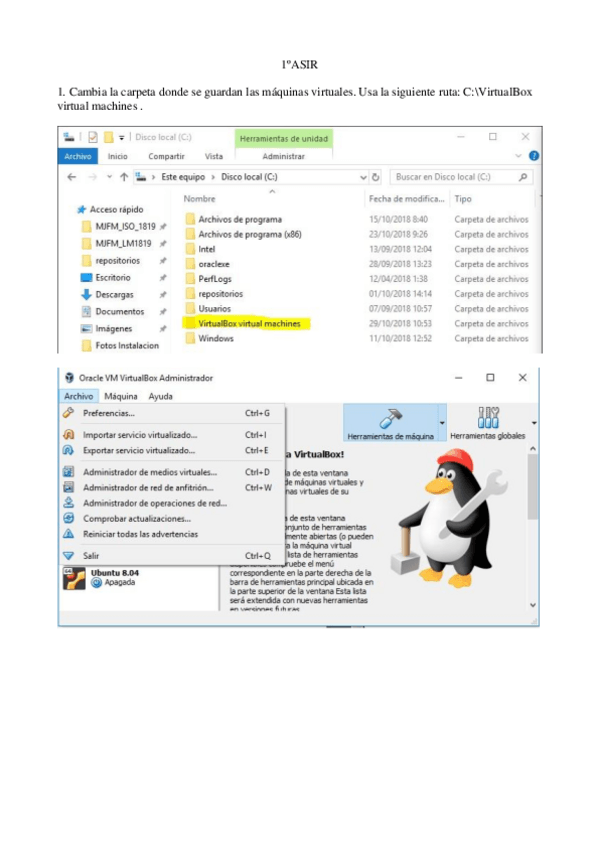600x848 pixels.
Task: Select the Ubuntu 8.04 virtual machine
Action: click(x=139, y=578)
